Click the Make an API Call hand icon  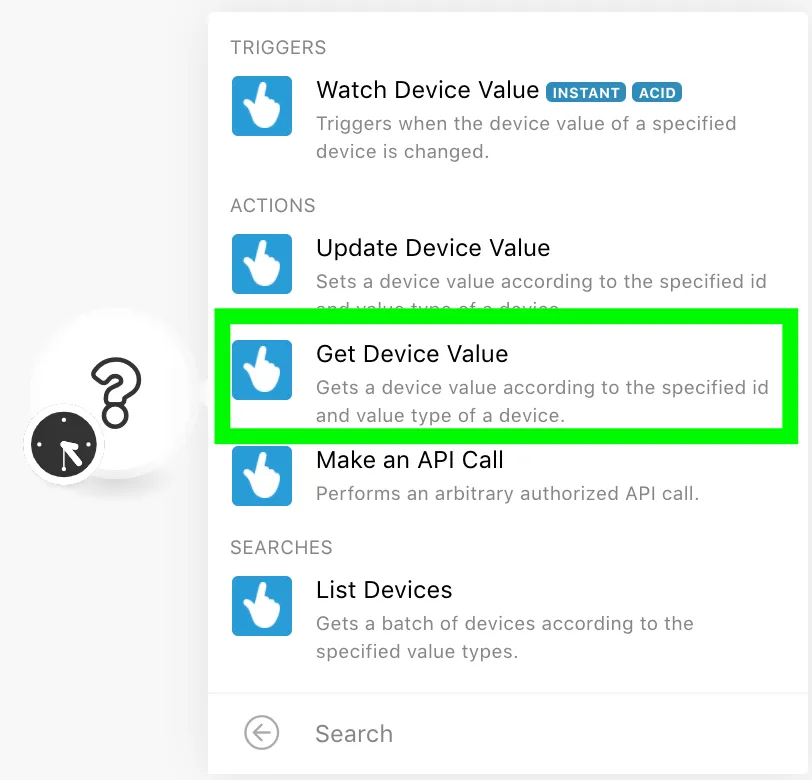262,476
